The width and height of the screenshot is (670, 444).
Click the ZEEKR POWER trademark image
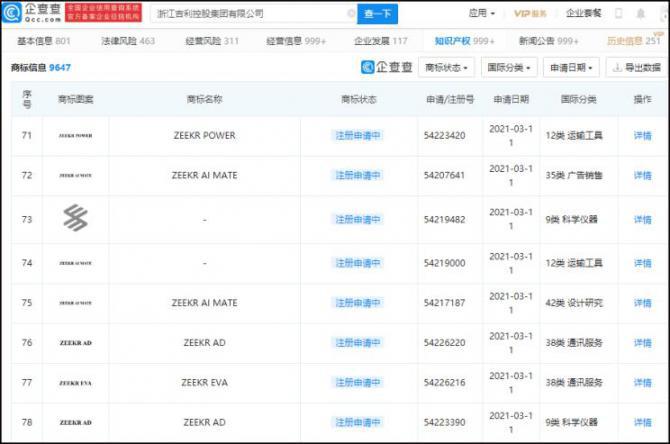click(75, 136)
